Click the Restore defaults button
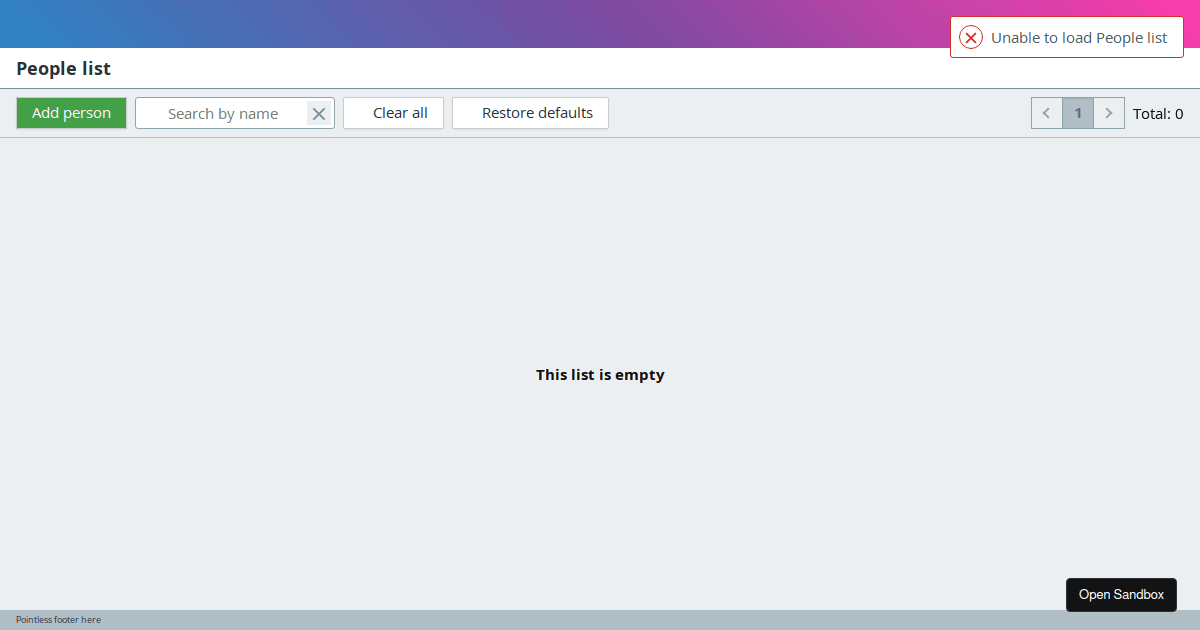The height and width of the screenshot is (630, 1200). click(530, 113)
